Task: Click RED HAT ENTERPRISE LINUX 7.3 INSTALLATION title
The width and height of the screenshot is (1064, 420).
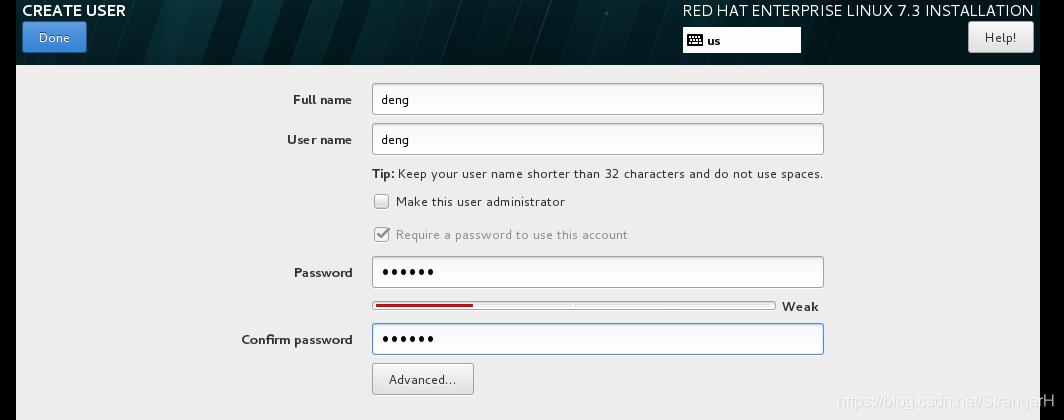Action: point(858,11)
